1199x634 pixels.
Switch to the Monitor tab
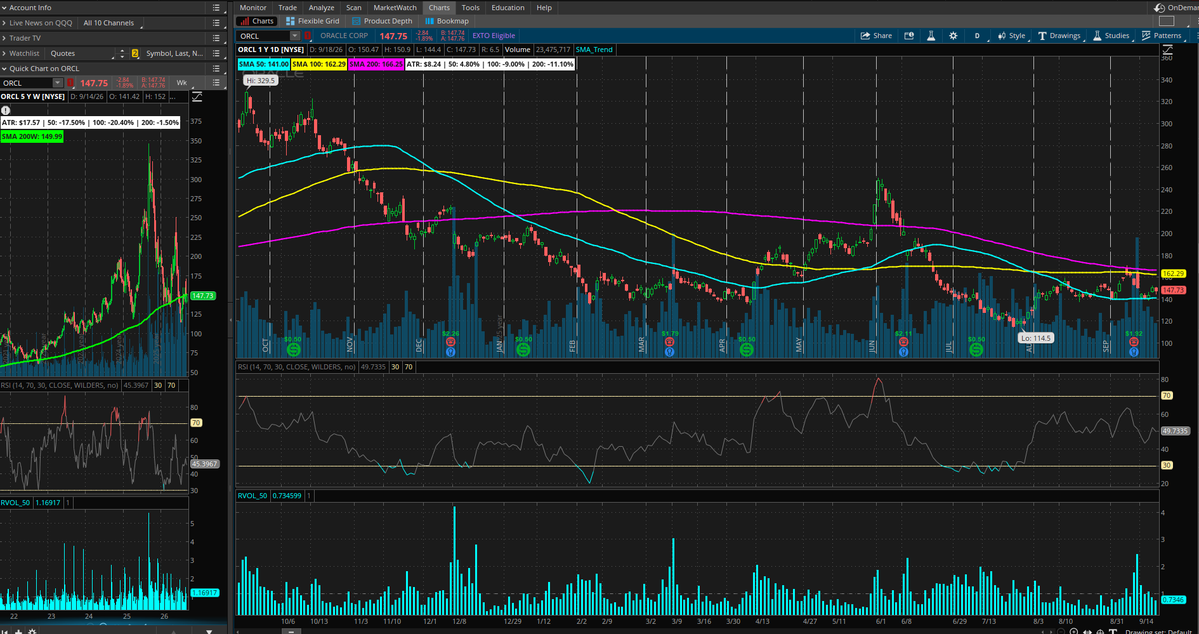click(252, 7)
